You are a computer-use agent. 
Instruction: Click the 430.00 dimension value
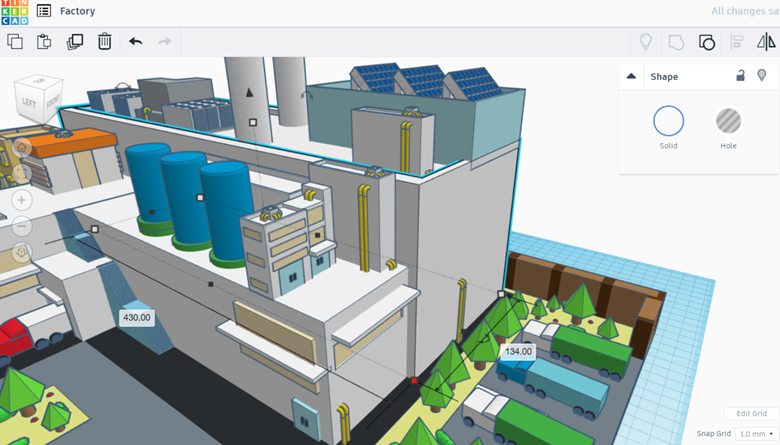point(137,317)
